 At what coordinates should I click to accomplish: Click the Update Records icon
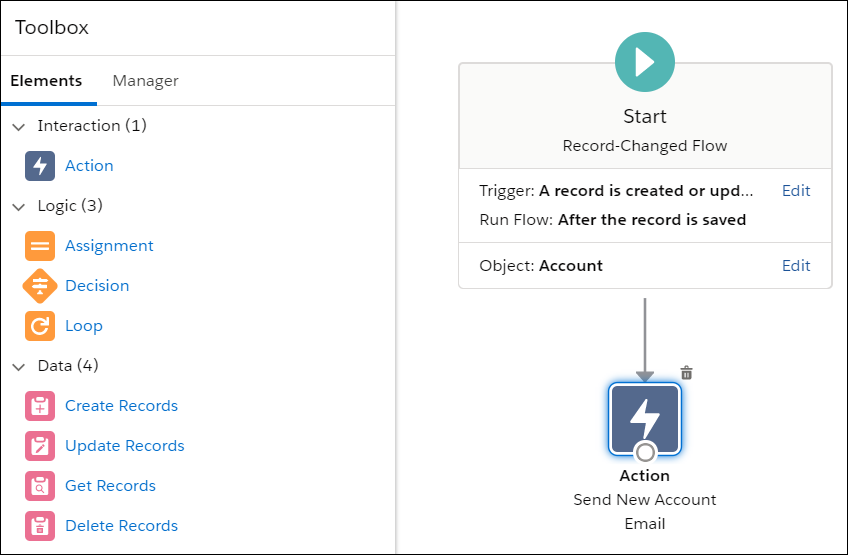(40, 446)
